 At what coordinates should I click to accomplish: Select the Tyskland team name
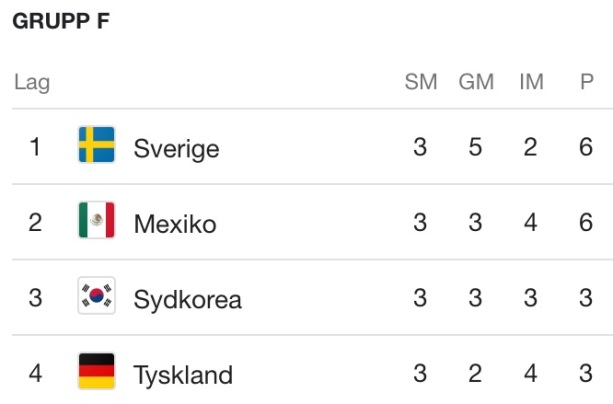point(183,375)
